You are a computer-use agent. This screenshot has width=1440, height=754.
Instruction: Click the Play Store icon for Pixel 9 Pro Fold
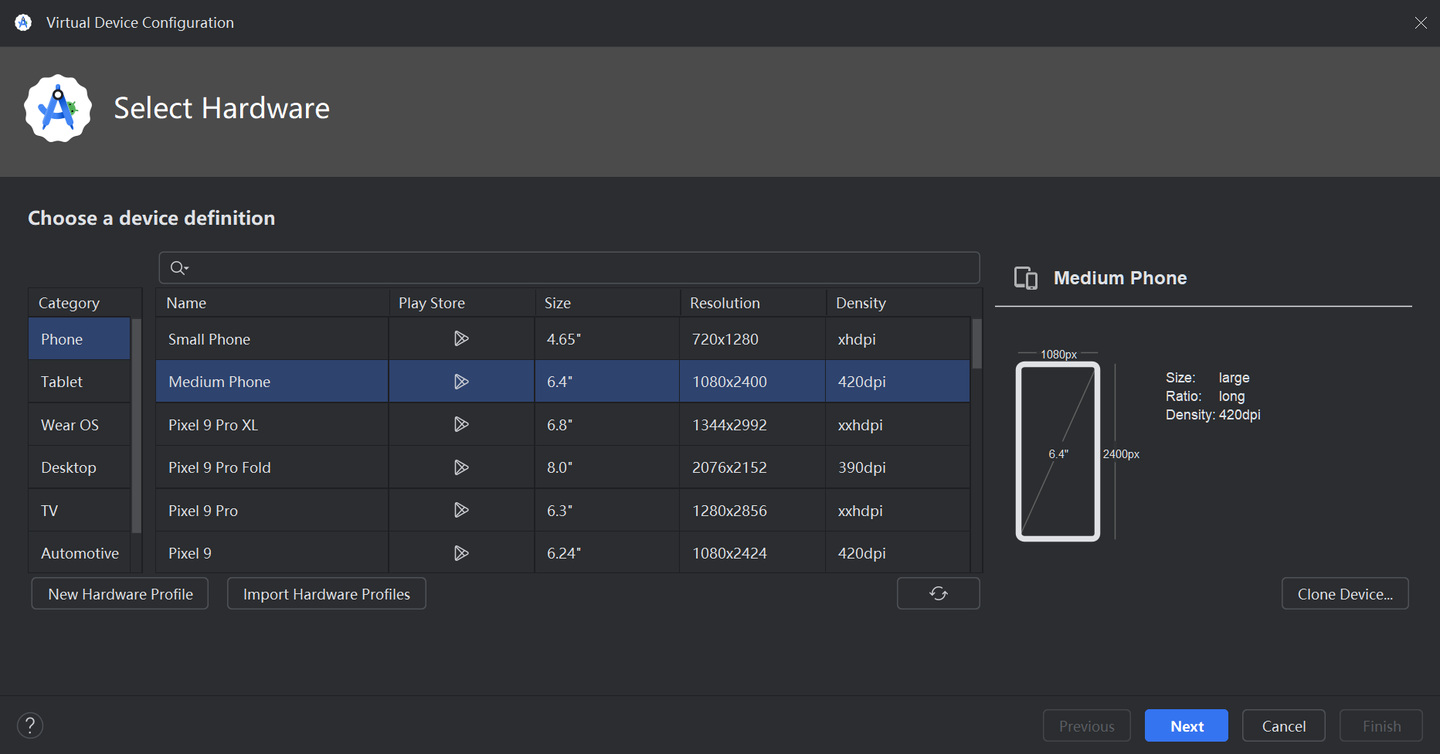point(461,467)
